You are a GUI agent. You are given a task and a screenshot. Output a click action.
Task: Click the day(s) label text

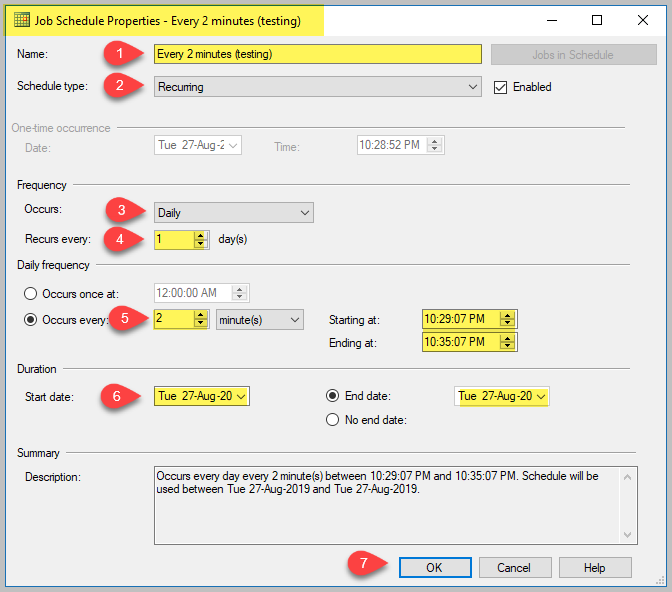pos(233,239)
